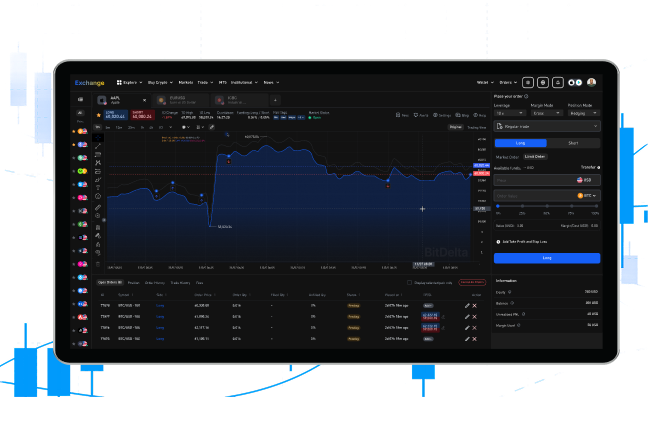Click the Price input field
Screen dimensions: 648x446
547,180
